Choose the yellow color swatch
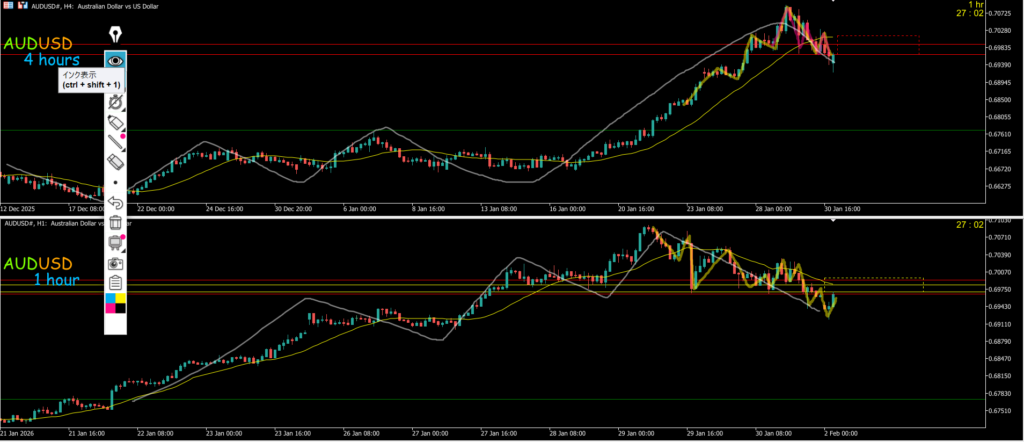Image resolution: width=1024 pixels, height=442 pixels. click(x=121, y=298)
